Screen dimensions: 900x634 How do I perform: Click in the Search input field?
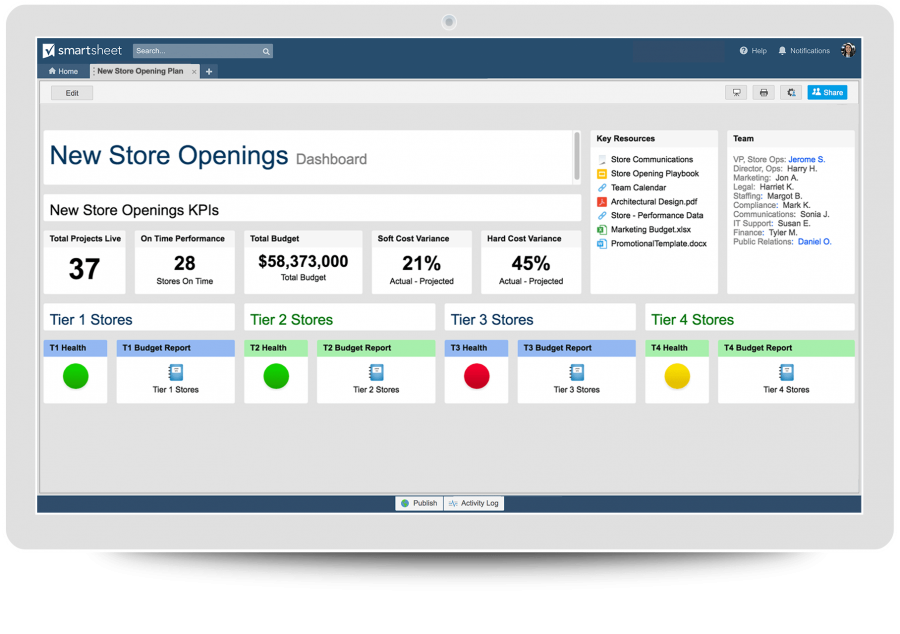point(195,51)
